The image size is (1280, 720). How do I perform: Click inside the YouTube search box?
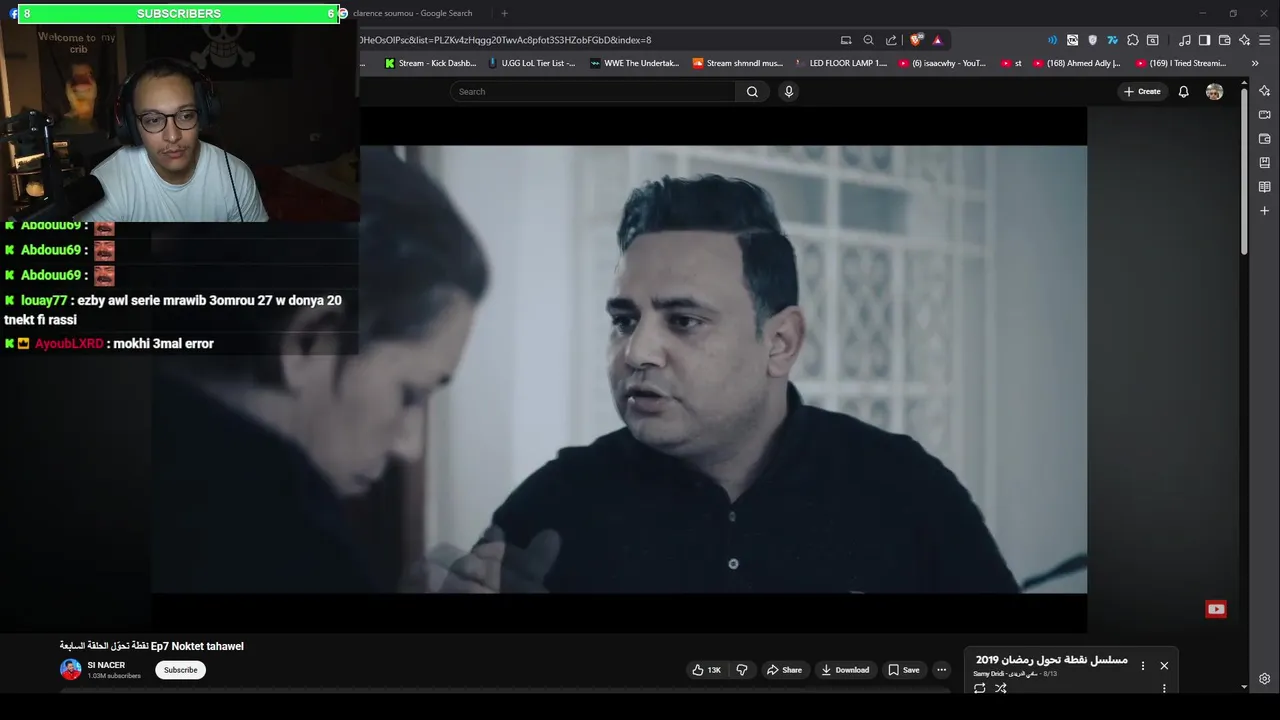[595, 91]
